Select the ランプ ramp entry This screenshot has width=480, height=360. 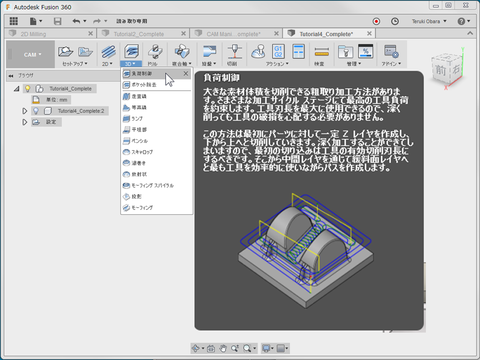pos(156,118)
